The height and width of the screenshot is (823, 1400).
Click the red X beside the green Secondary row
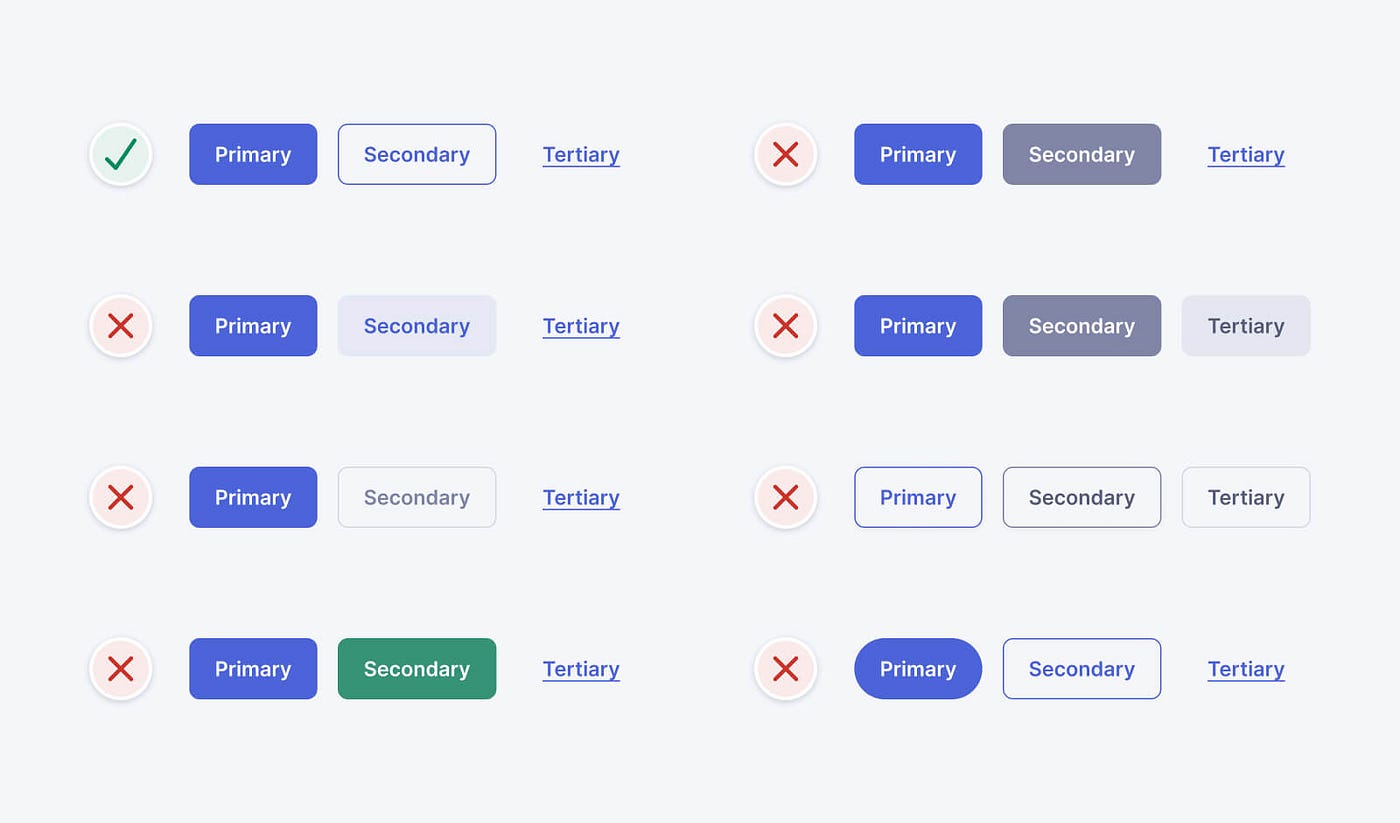coord(120,668)
